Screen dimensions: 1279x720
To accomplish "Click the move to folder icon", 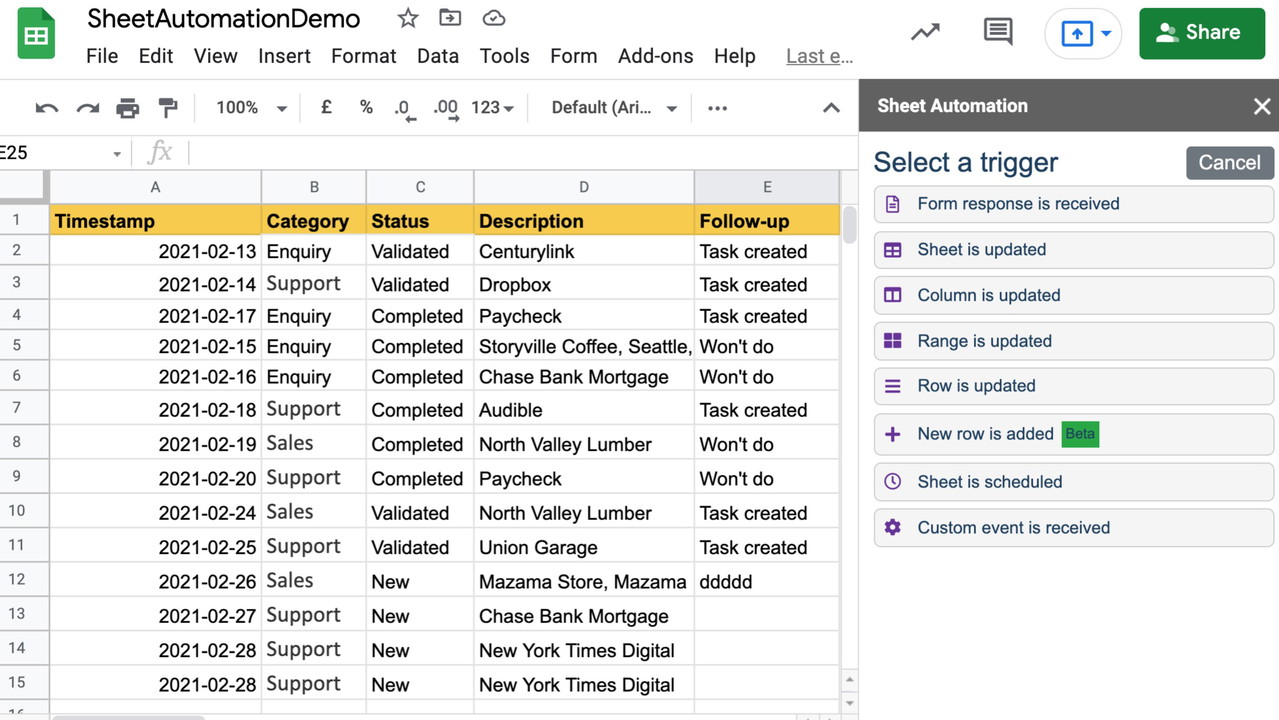I will 450,18.
